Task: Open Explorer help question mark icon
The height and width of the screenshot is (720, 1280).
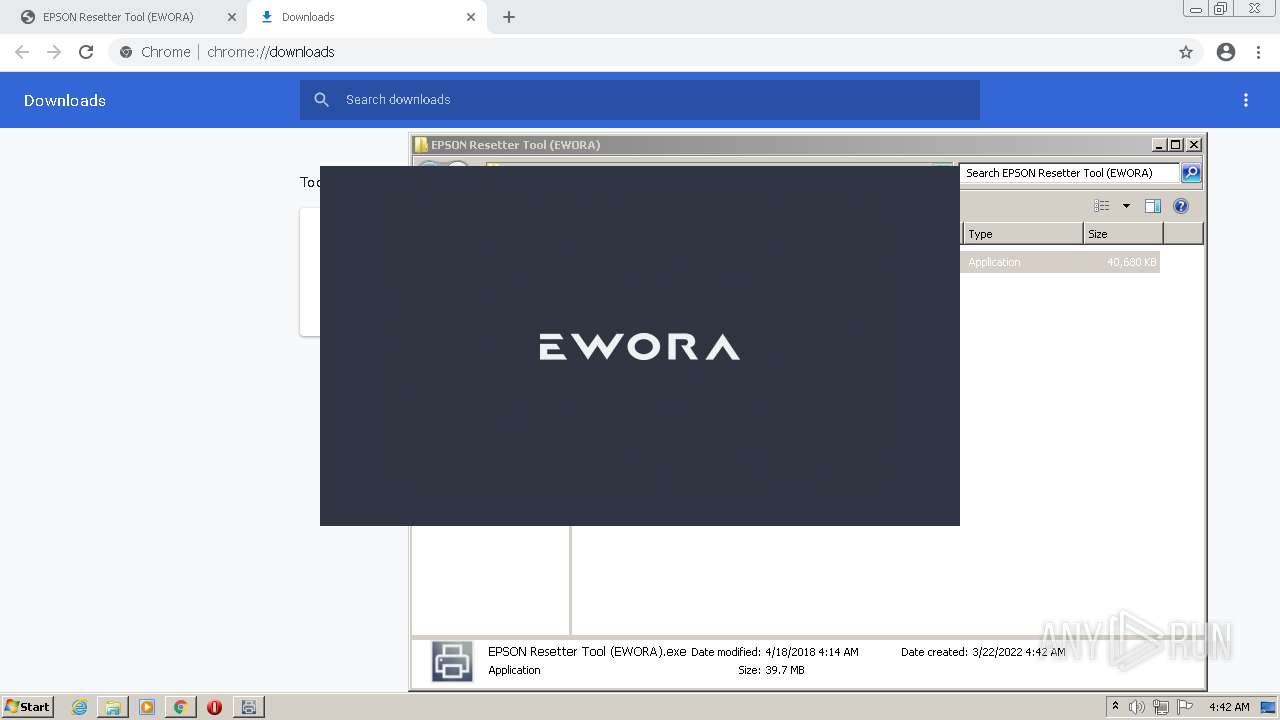Action: click(1181, 206)
